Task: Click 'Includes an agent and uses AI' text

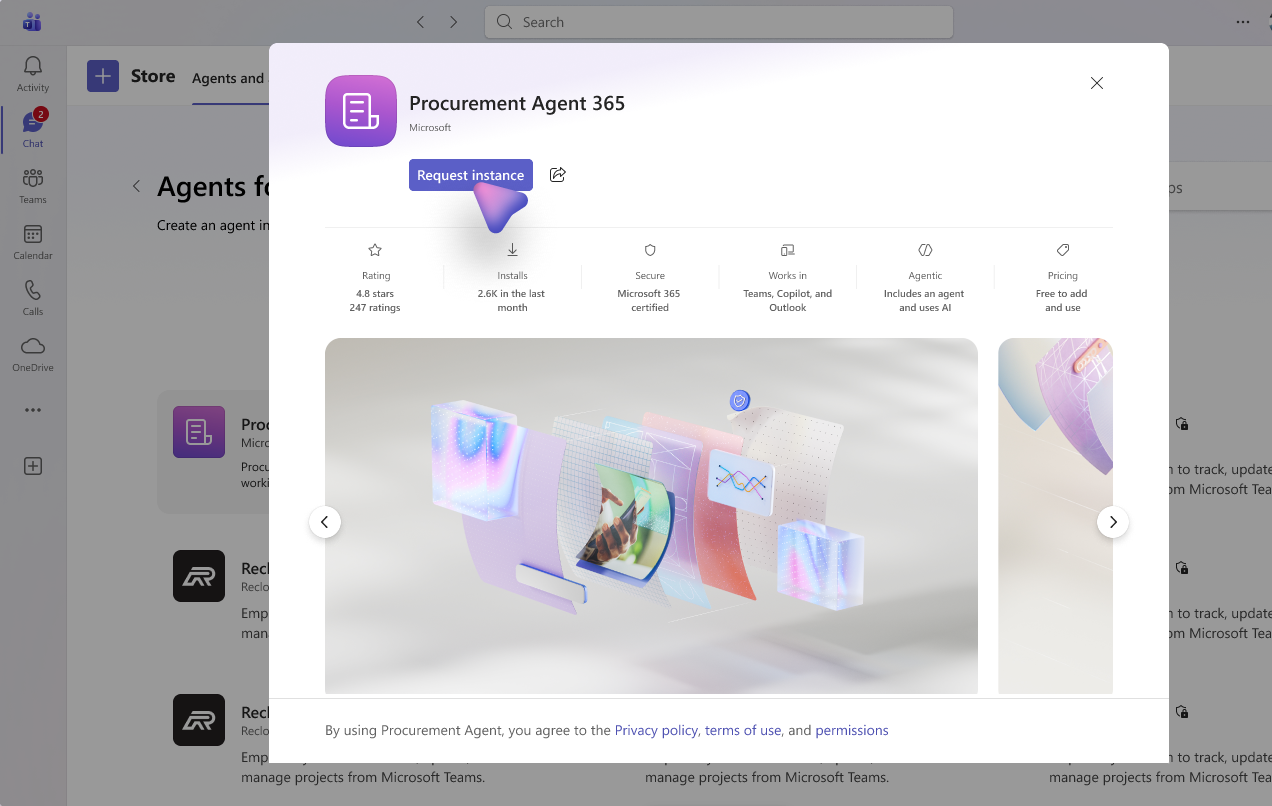Action: point(925,301)
